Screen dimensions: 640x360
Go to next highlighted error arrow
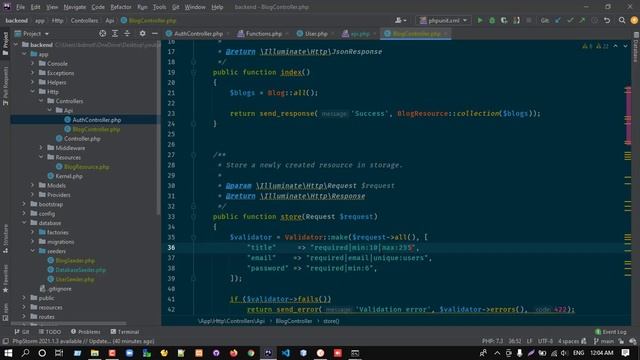coord(625,46)
